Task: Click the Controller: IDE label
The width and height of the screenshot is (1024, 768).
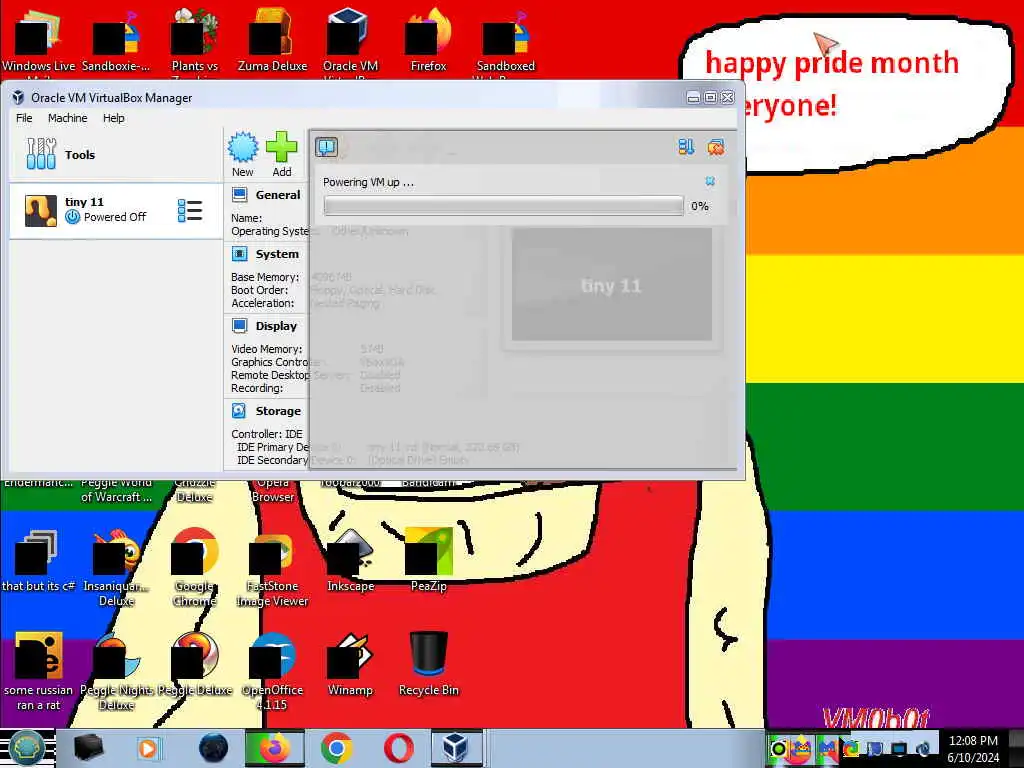Action: pos(267,434)
